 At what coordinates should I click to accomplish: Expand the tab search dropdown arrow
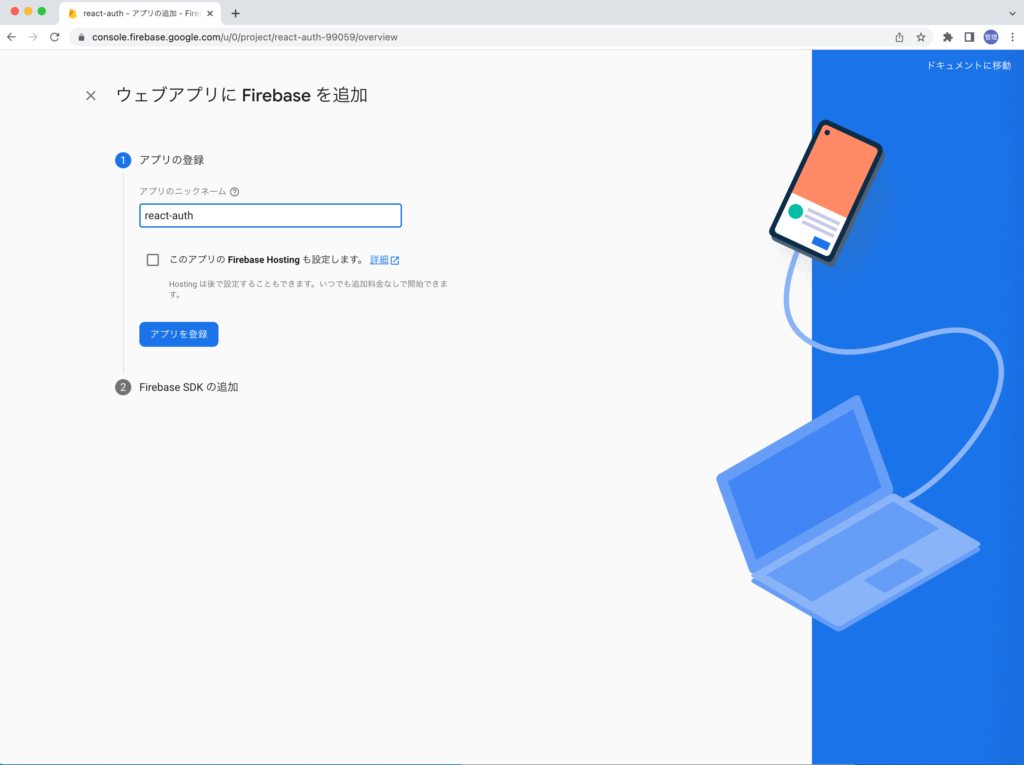pyautogui.click(x=1012, y=13)
